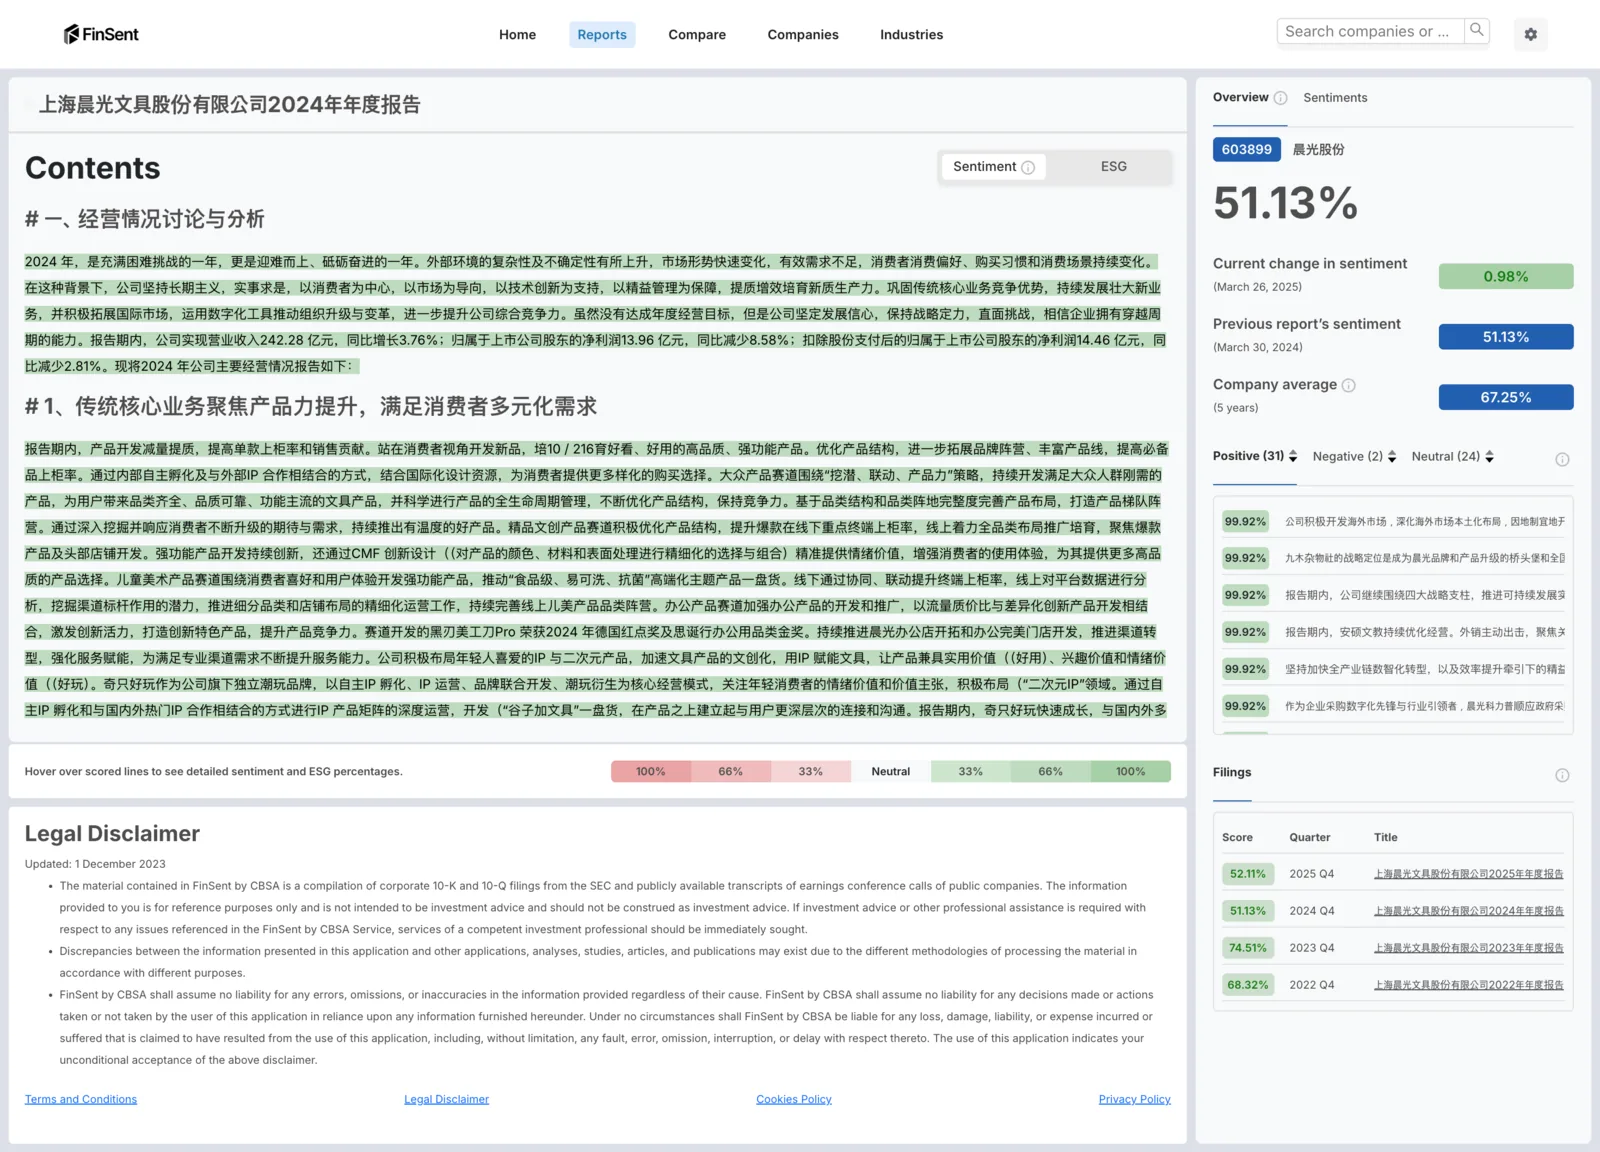The width and height of the screenshot is (1600, 1152).
Task: Click the Score column header
Action: (x=1237, y=837)
